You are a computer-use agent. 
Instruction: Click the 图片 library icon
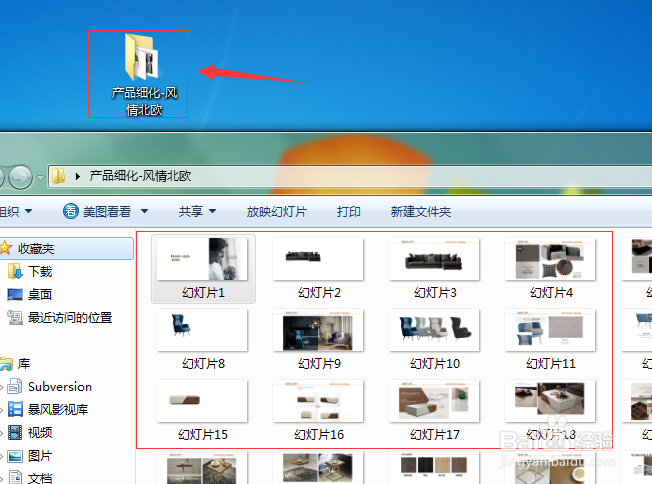point(15,456)
